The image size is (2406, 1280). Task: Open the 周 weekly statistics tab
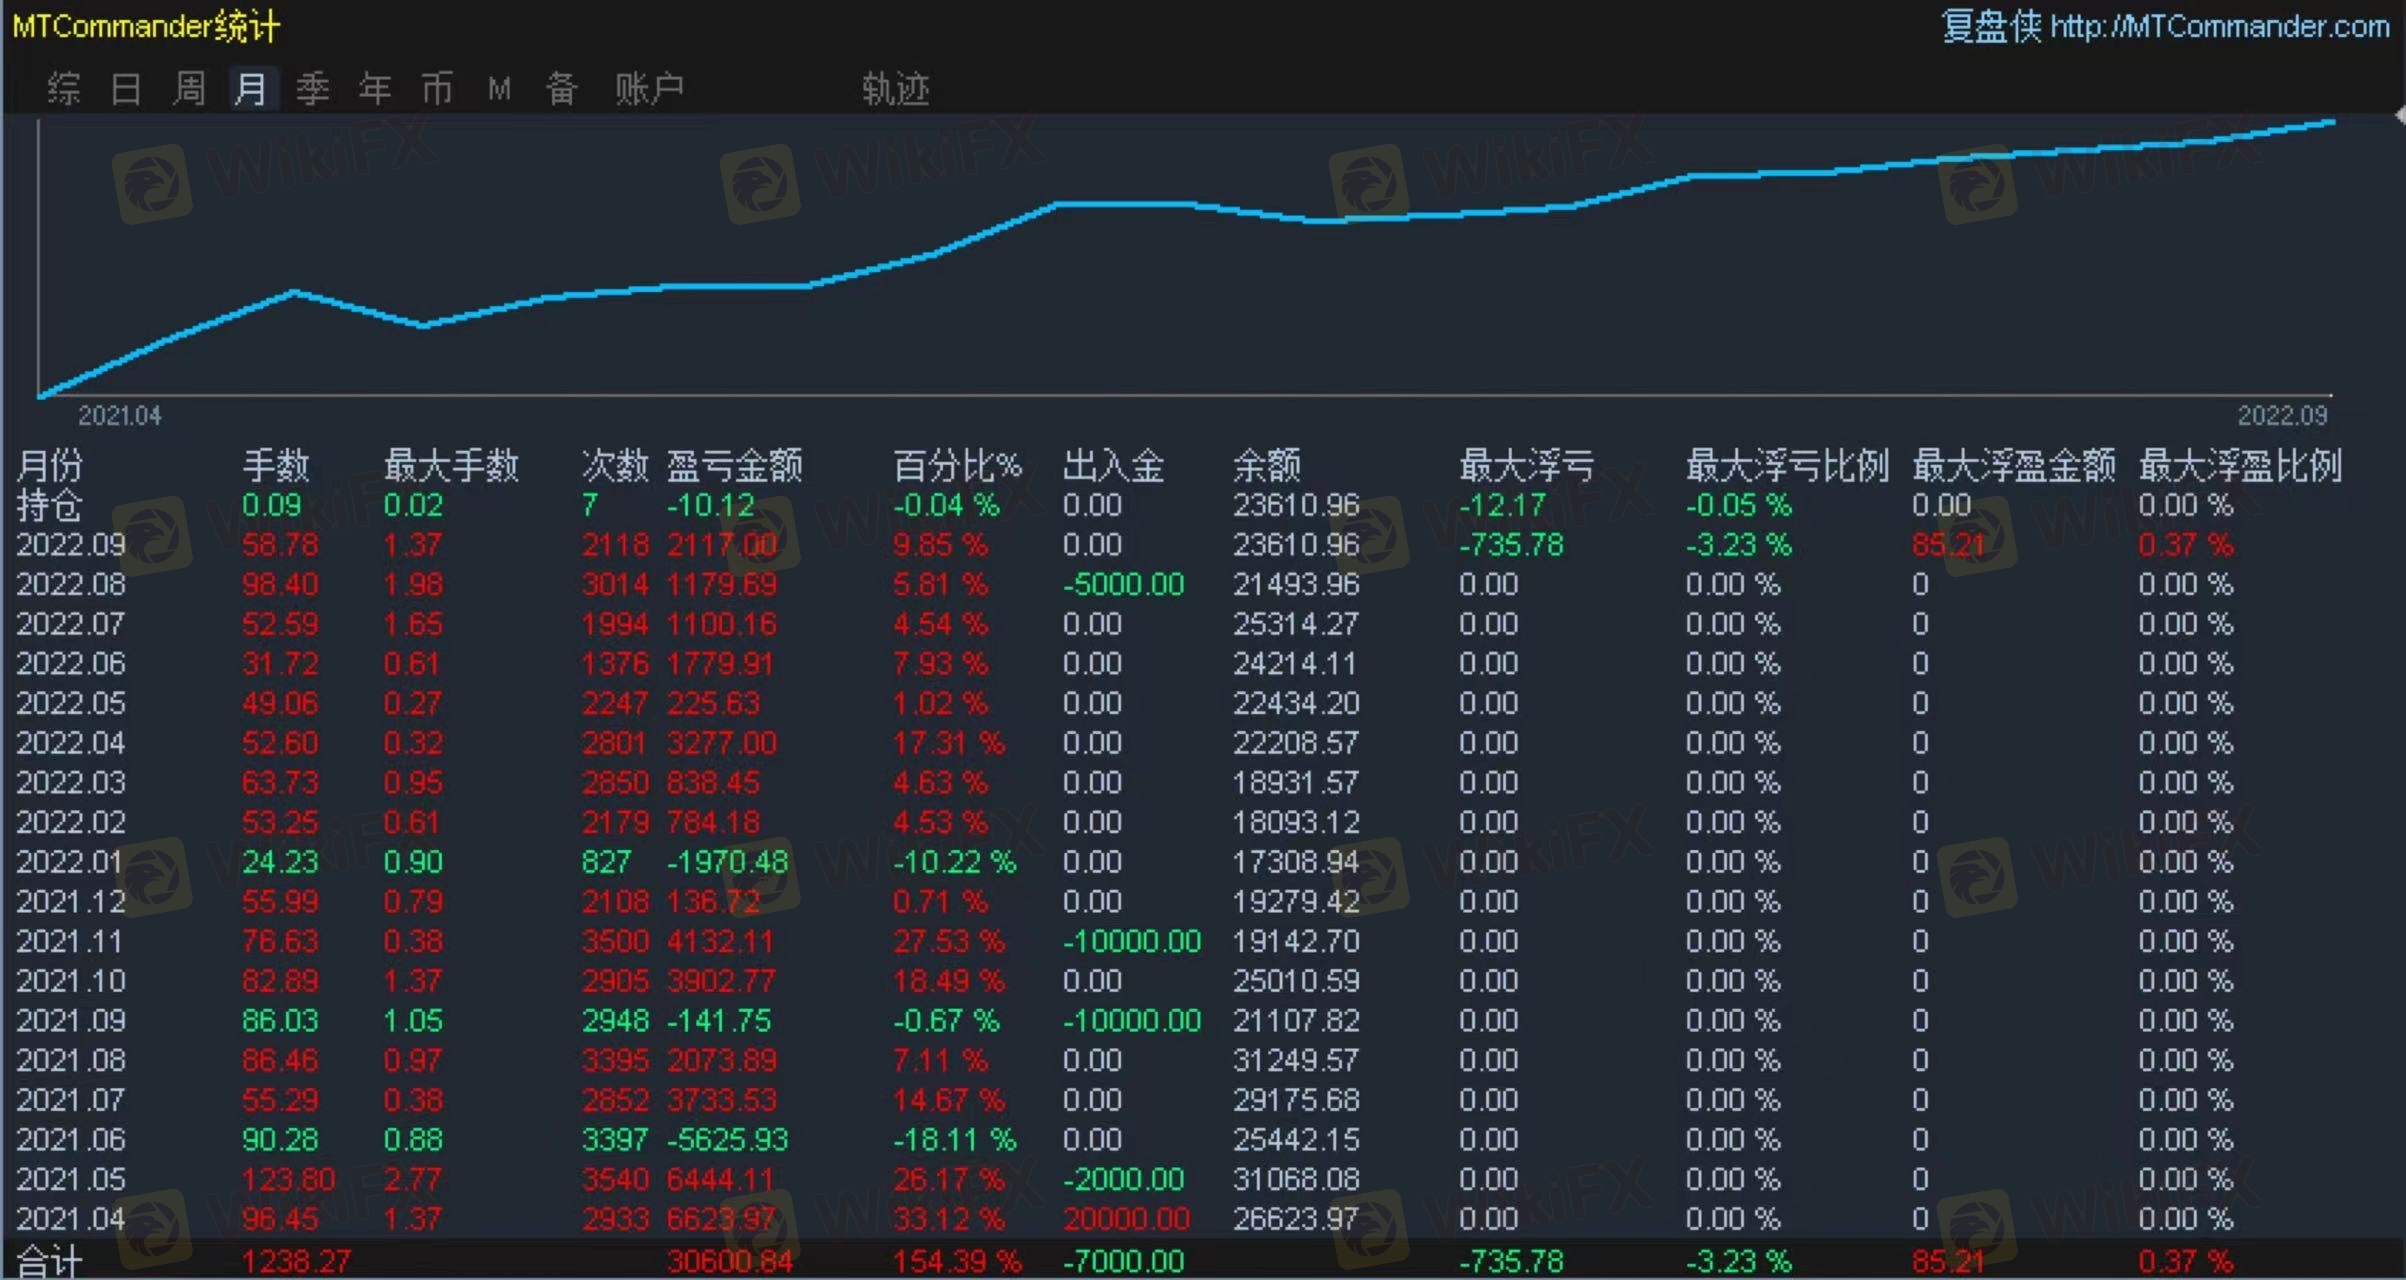[189, 89]
